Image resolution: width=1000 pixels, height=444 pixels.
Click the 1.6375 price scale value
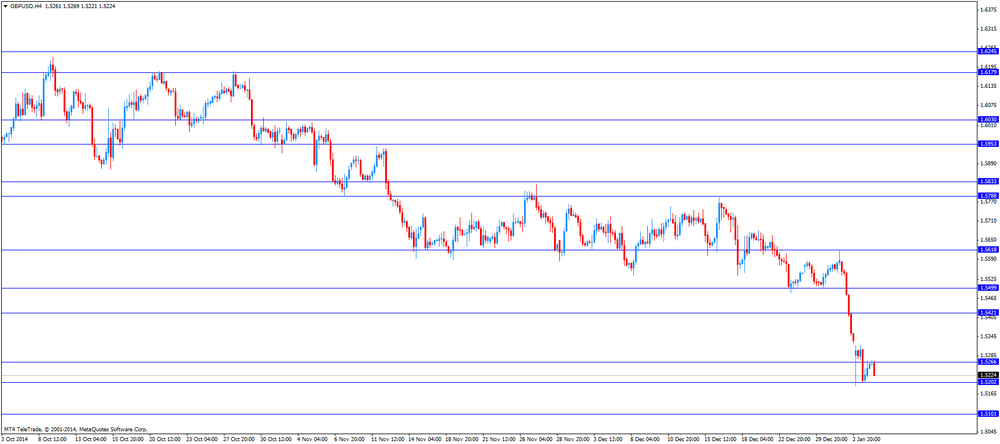point(989,10)
